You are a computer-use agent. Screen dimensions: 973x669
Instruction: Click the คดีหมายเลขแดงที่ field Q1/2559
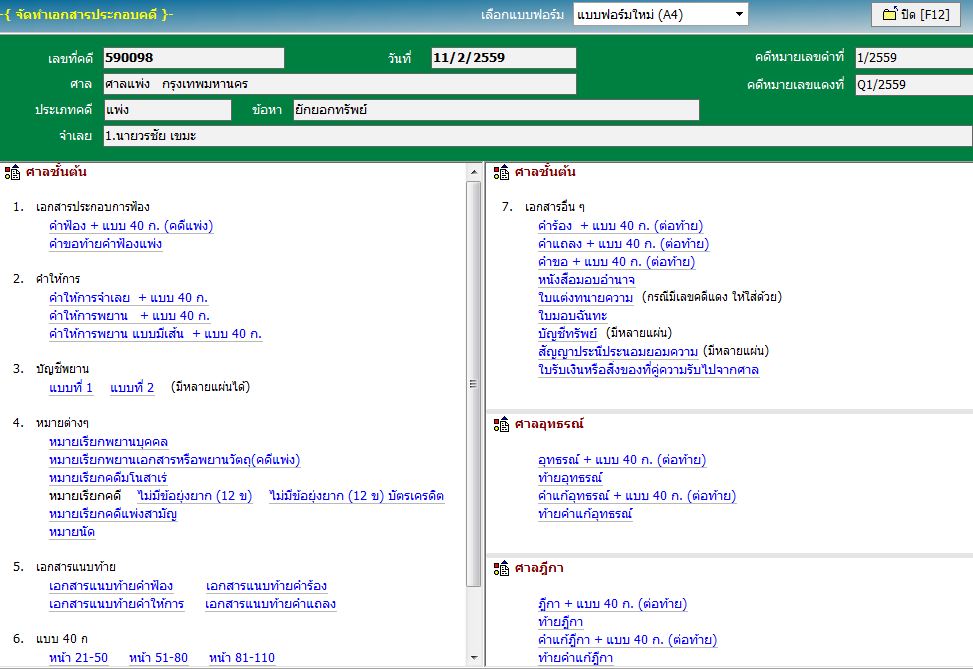913,84
